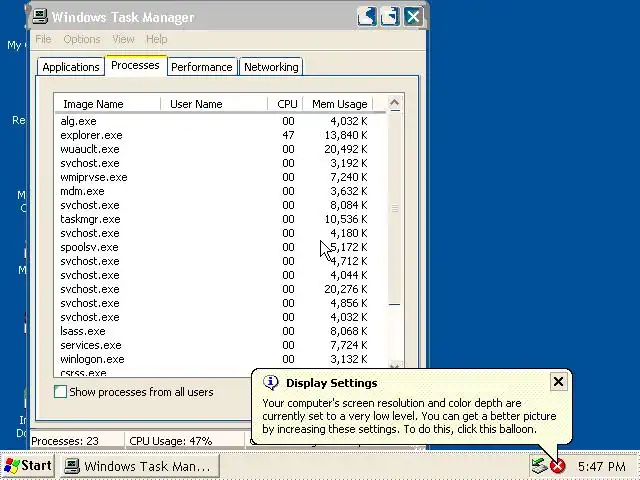Select svchost.exe using 4,712 K
The width and height of the screenshot is (640, 480).
point(220,261)
